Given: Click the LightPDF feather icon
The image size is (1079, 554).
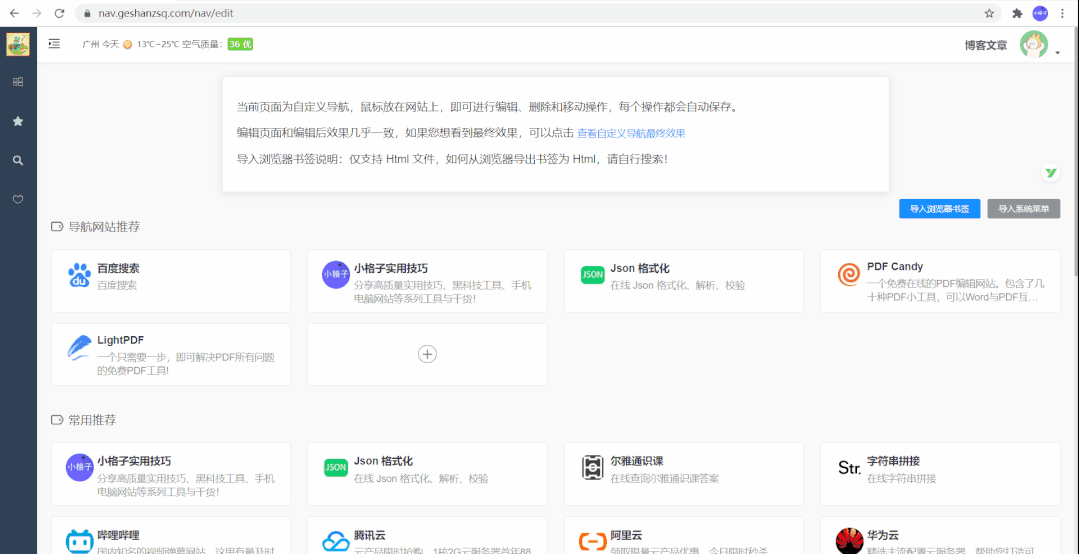Looking at the screenshot, I should 79,348.
